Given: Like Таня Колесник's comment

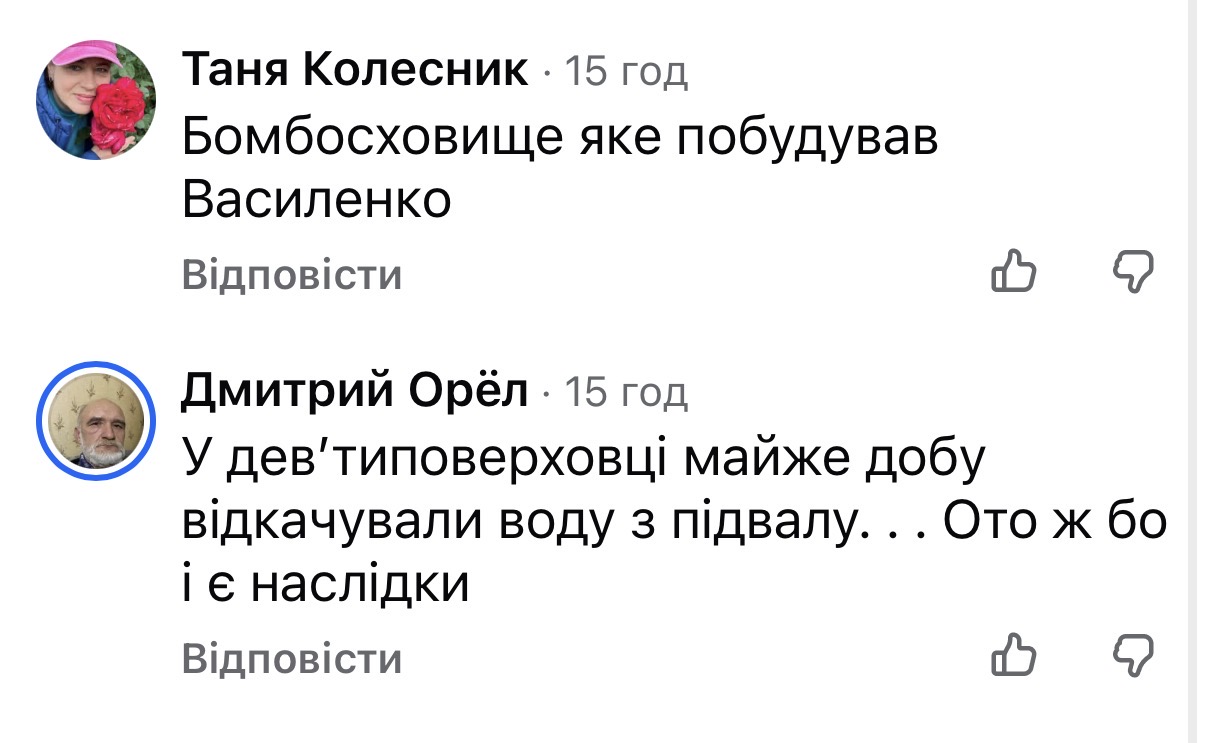Looking at the screenshot, I should [x=1012, y=273].
